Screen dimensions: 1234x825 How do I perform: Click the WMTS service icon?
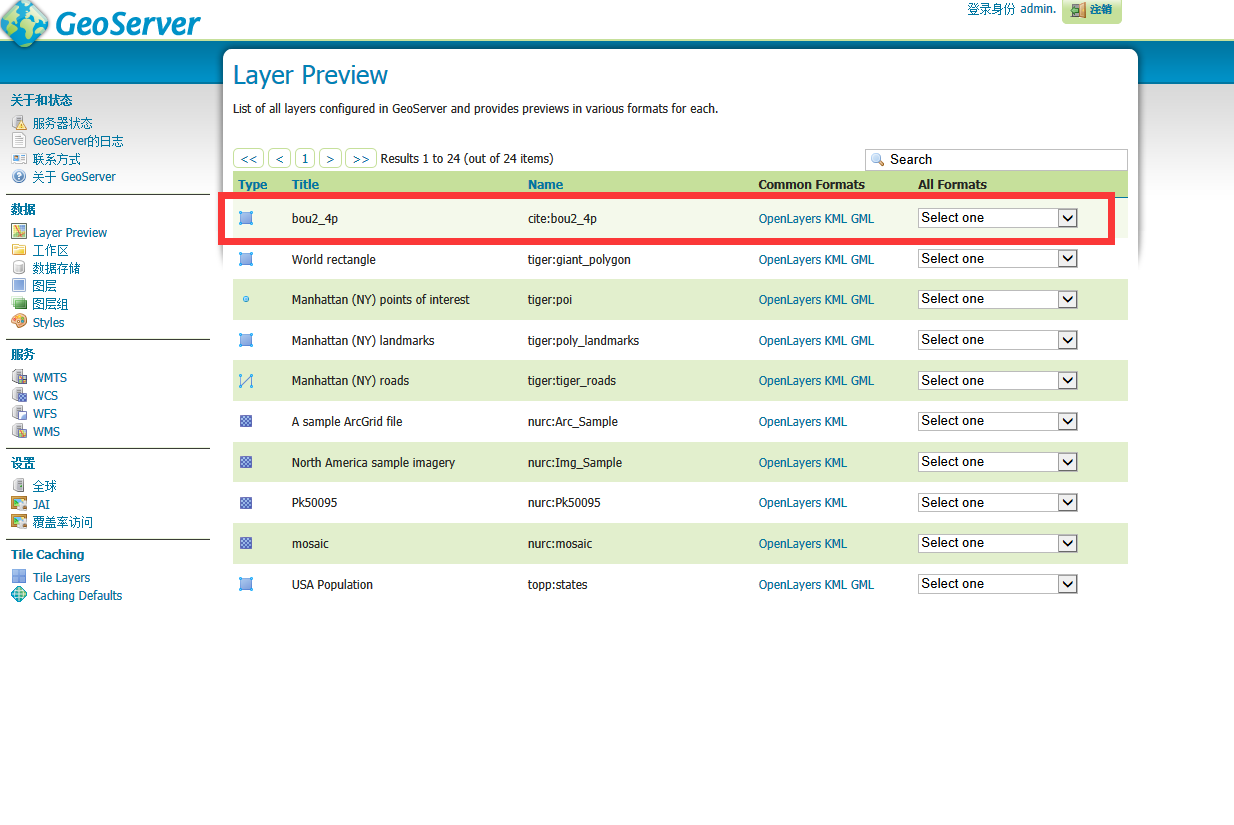tap(19, 377)
